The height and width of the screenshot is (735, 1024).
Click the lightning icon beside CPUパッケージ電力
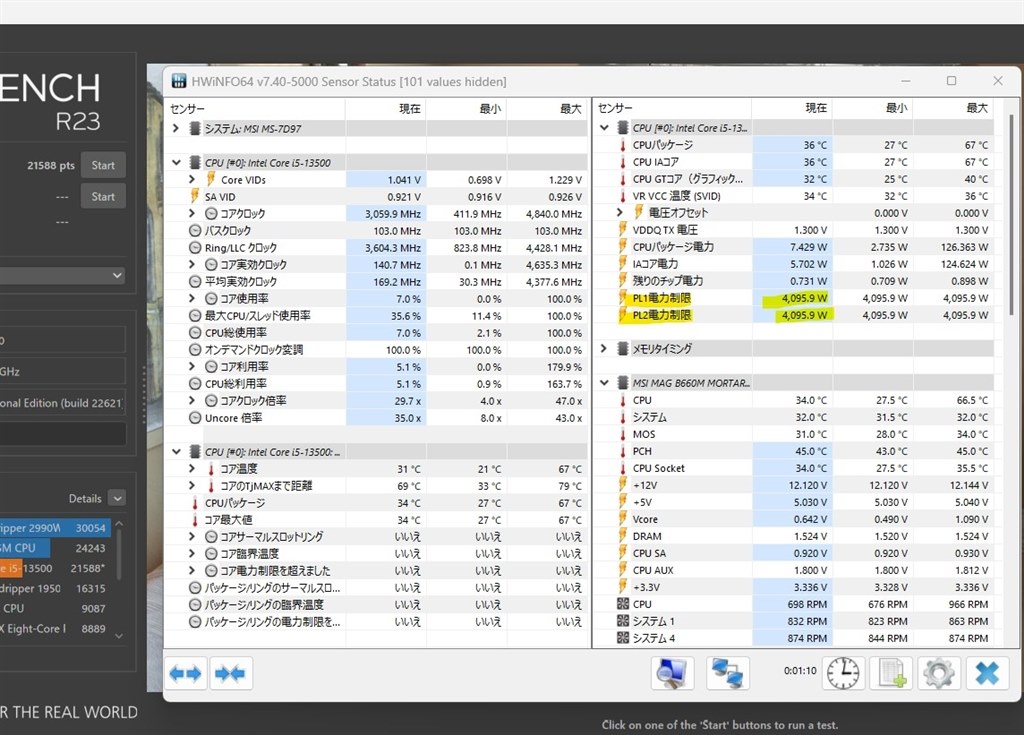622,247
